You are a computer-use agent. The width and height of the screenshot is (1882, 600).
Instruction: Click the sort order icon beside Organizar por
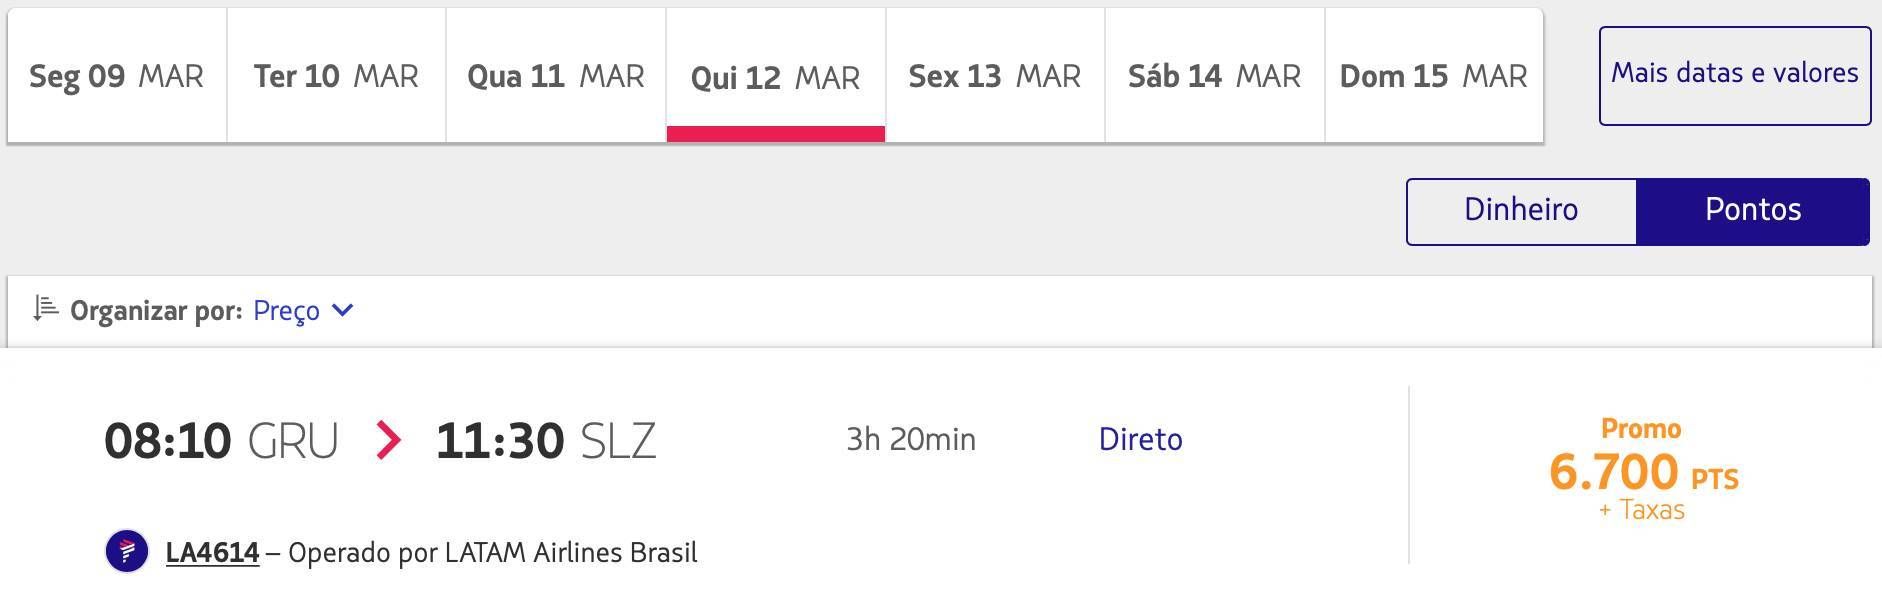[x=46, y=308]
